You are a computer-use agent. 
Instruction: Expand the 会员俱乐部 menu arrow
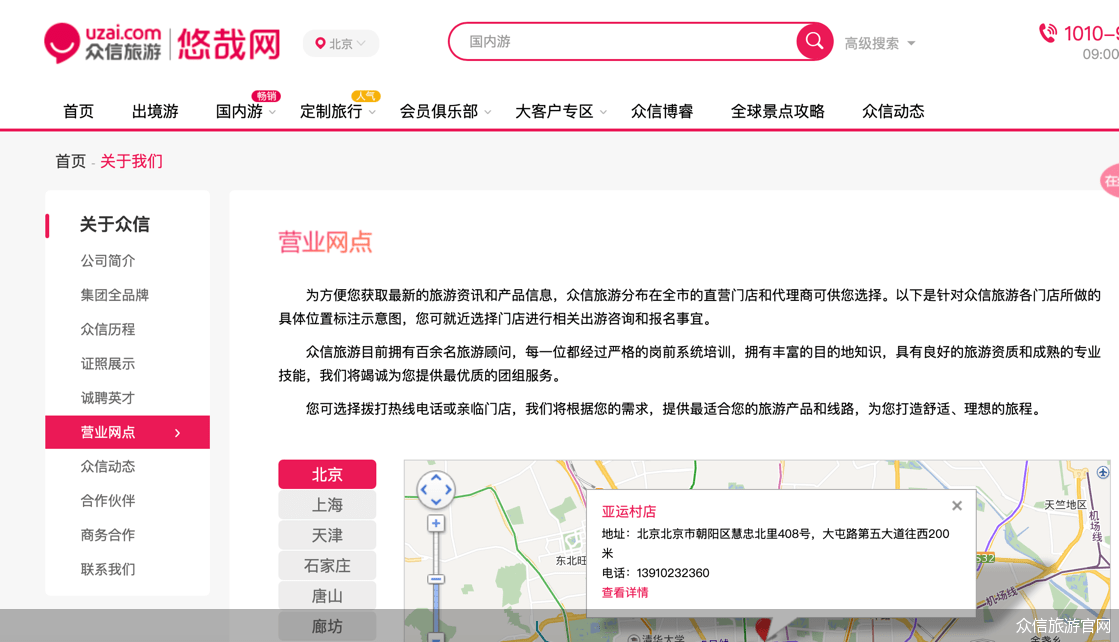488,112
